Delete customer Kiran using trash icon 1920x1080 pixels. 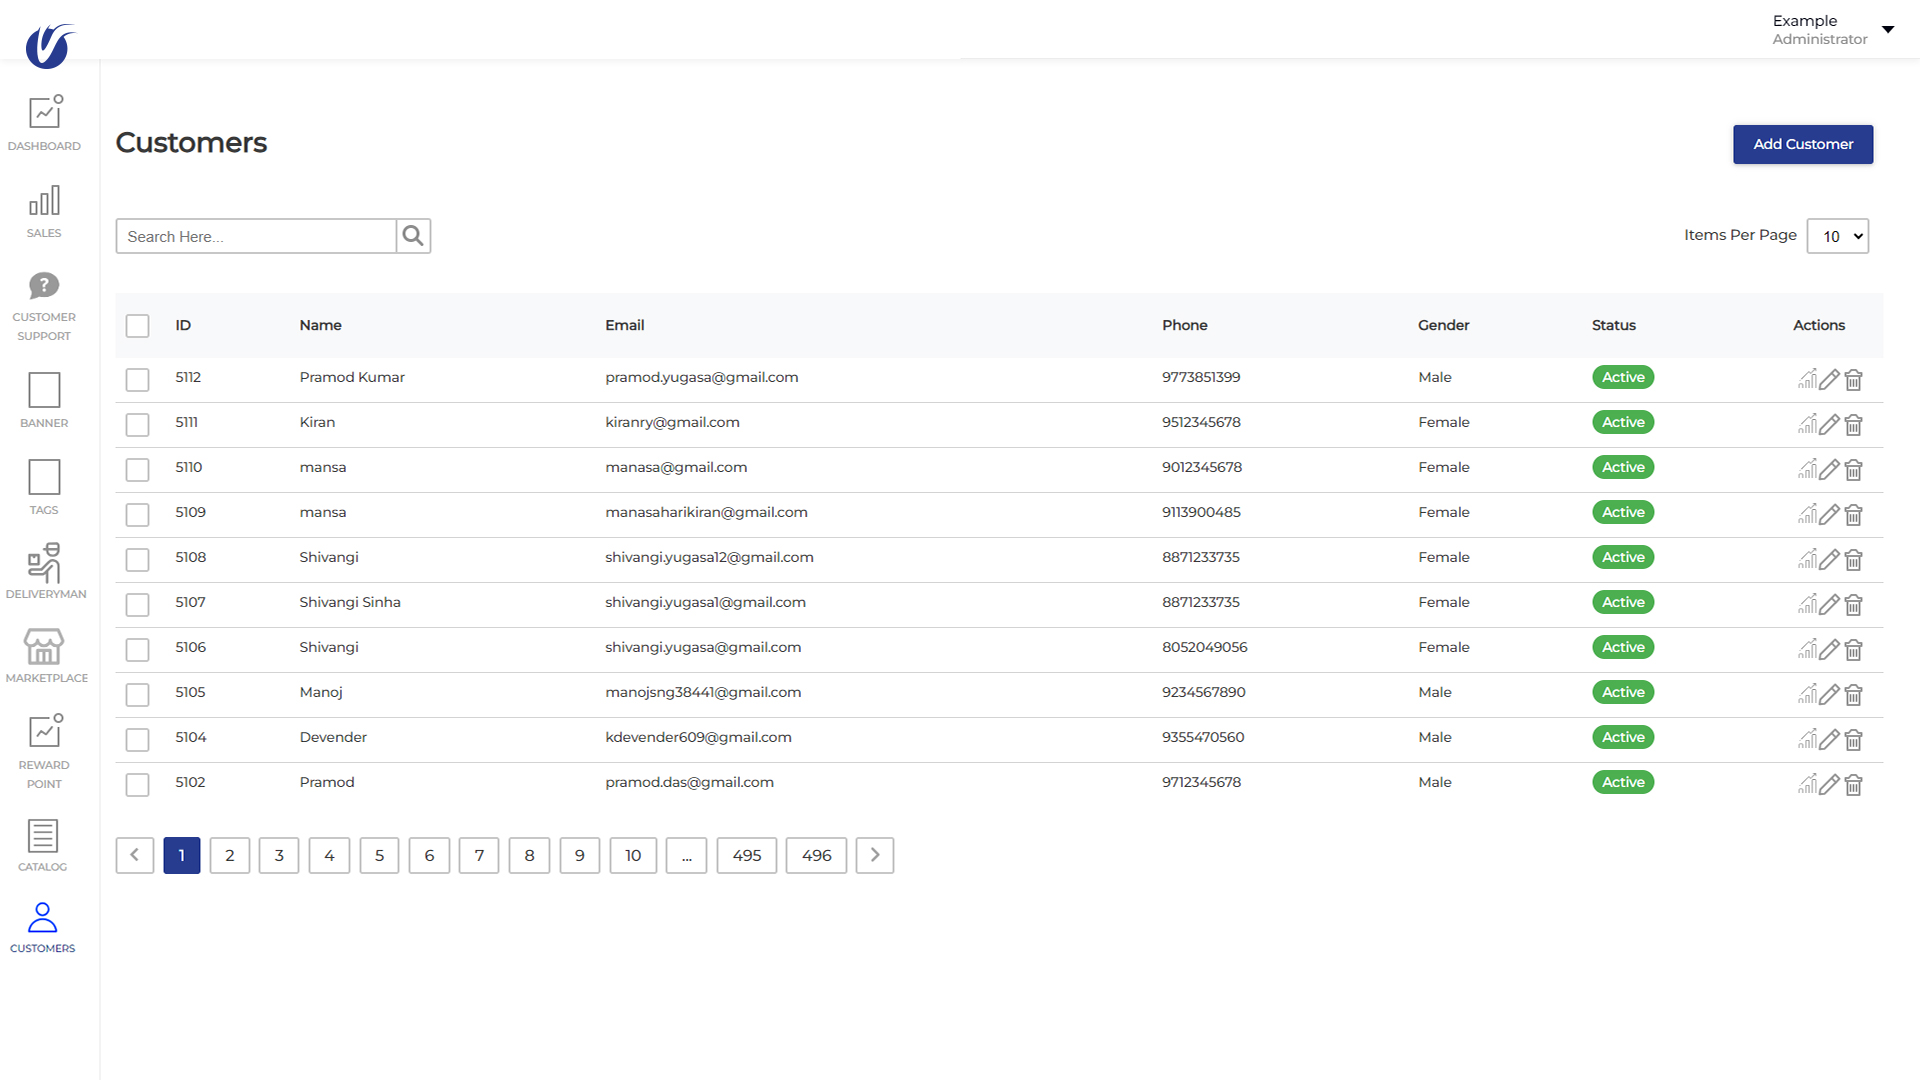[1853, 425]
